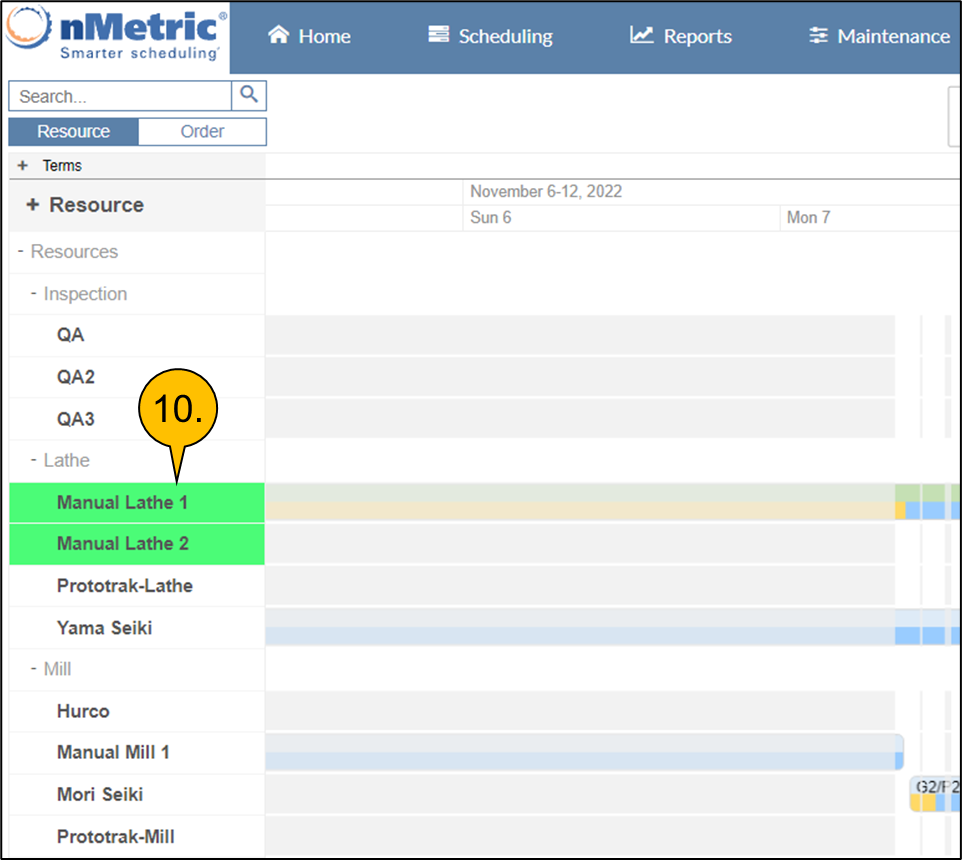Select Prototrak-Mill resource

point(137,836)
